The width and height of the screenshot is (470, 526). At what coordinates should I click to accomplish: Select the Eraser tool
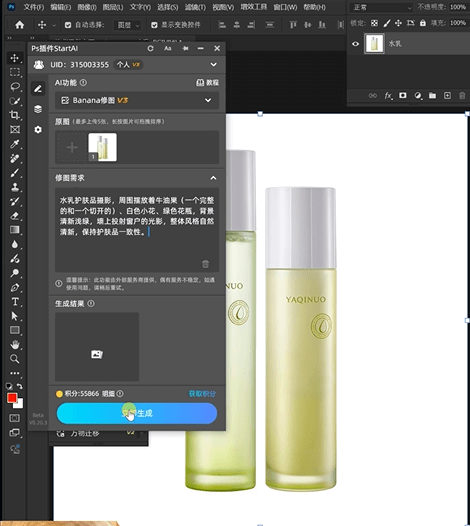click(14, 216)
